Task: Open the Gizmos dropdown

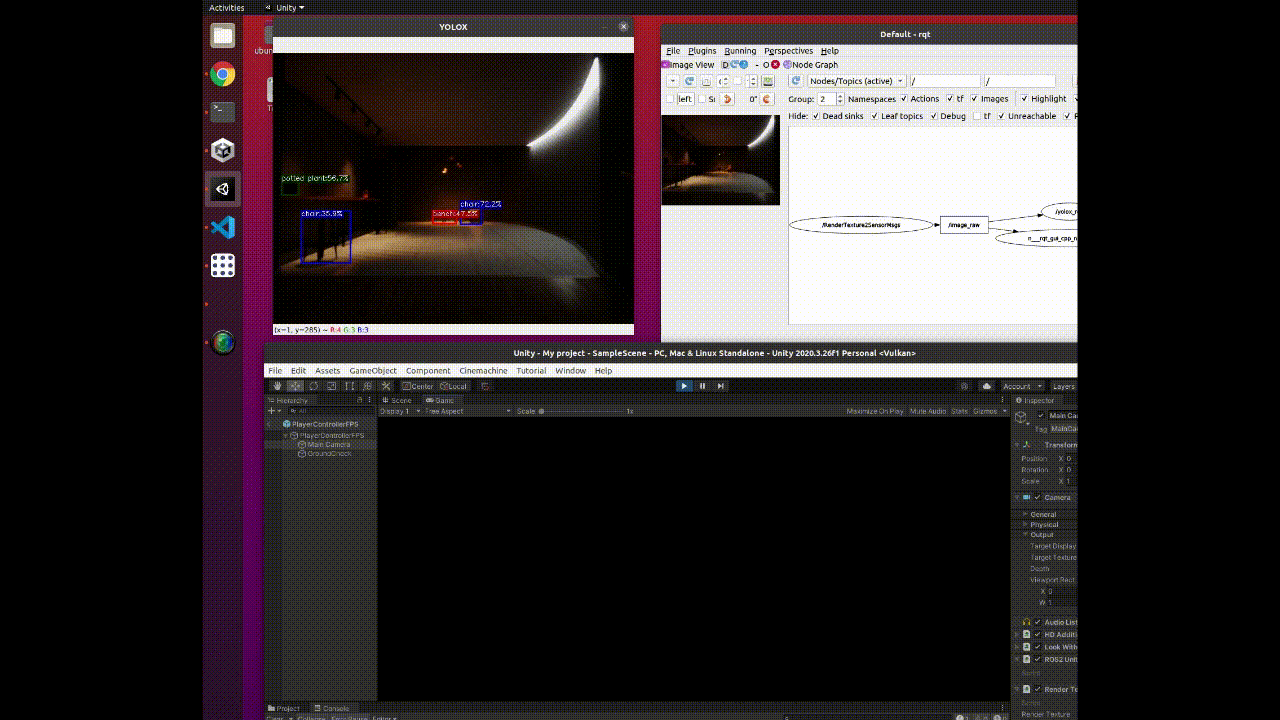Action: pos(988,411)
